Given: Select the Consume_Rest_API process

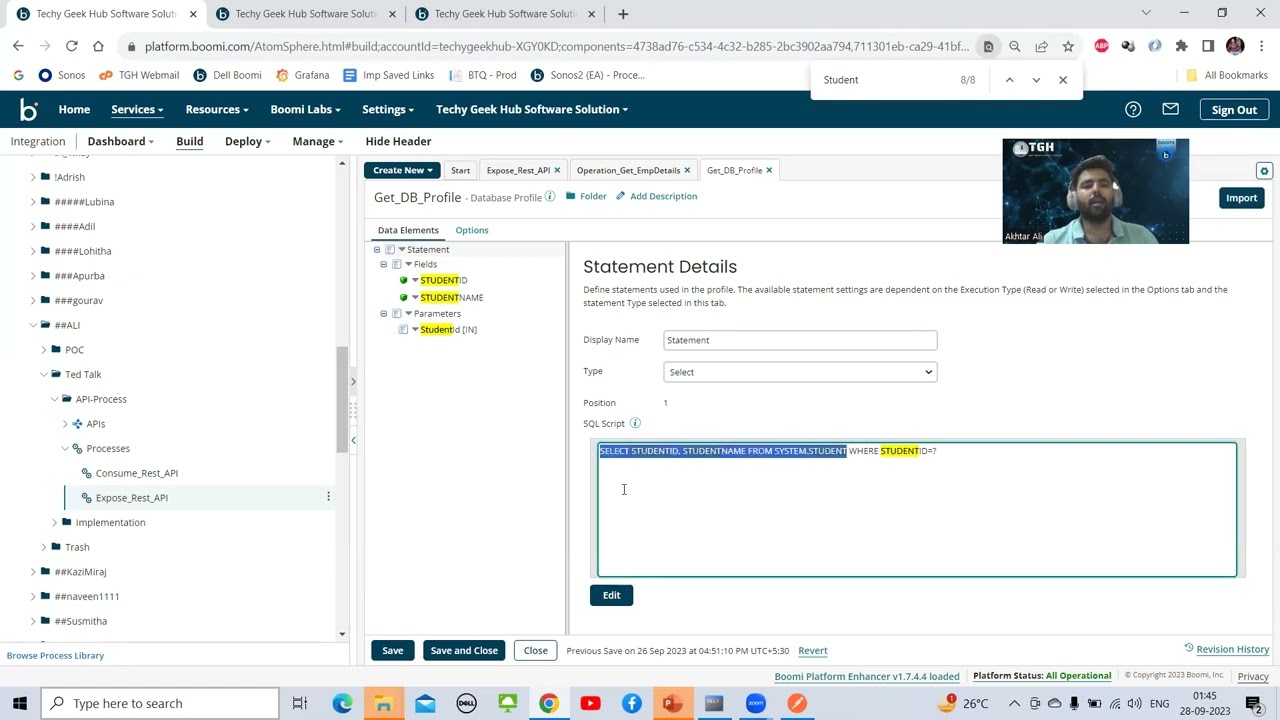Looking at the screenshot, I should [x=137, y=473].
